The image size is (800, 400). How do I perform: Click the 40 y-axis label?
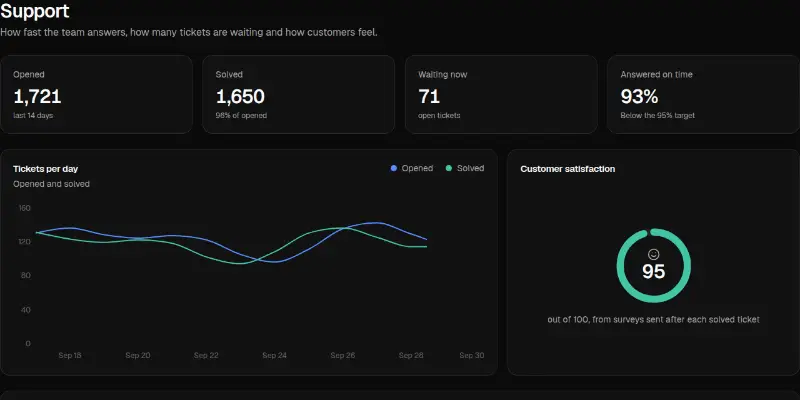25,310
